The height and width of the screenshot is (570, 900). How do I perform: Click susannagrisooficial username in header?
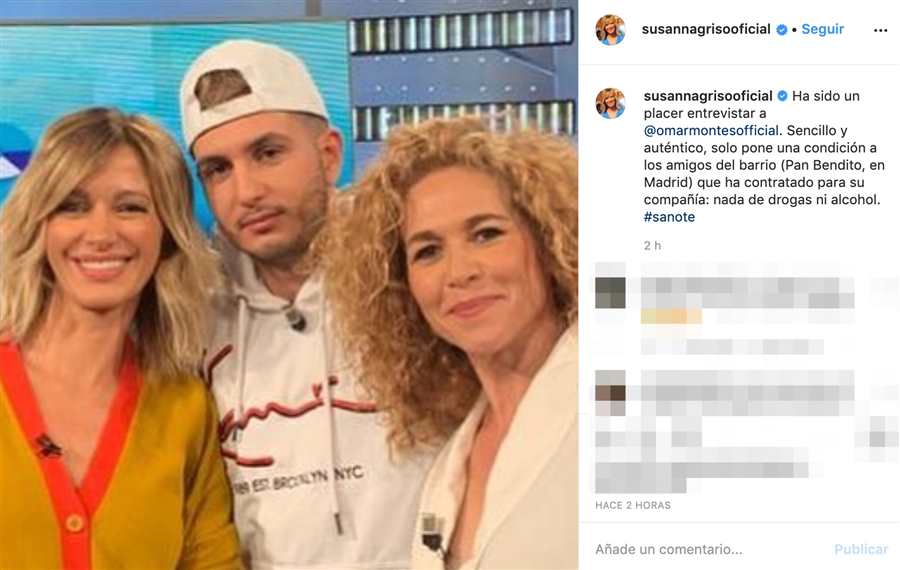pos(706,29)
